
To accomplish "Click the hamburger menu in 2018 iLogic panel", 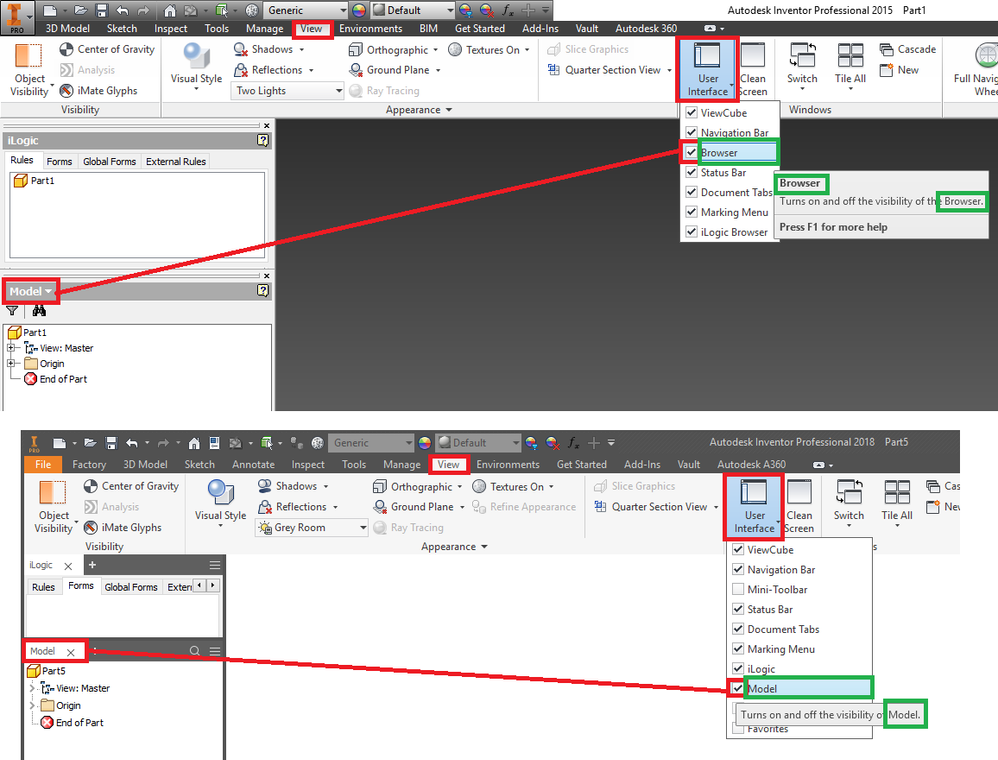I will pos(215,565).
